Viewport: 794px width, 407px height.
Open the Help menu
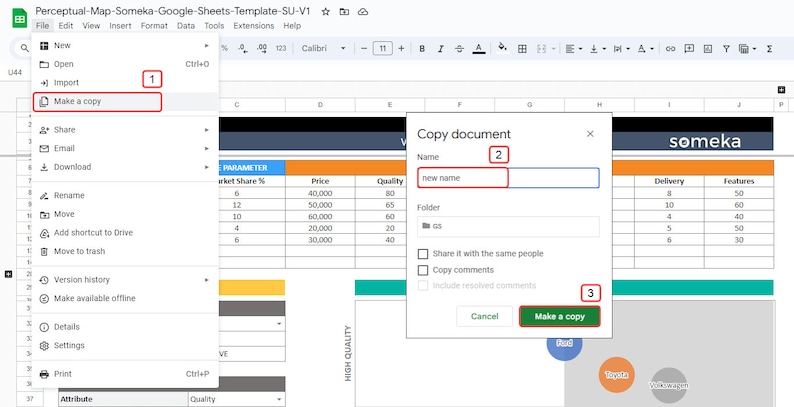[x=292, y=25]
